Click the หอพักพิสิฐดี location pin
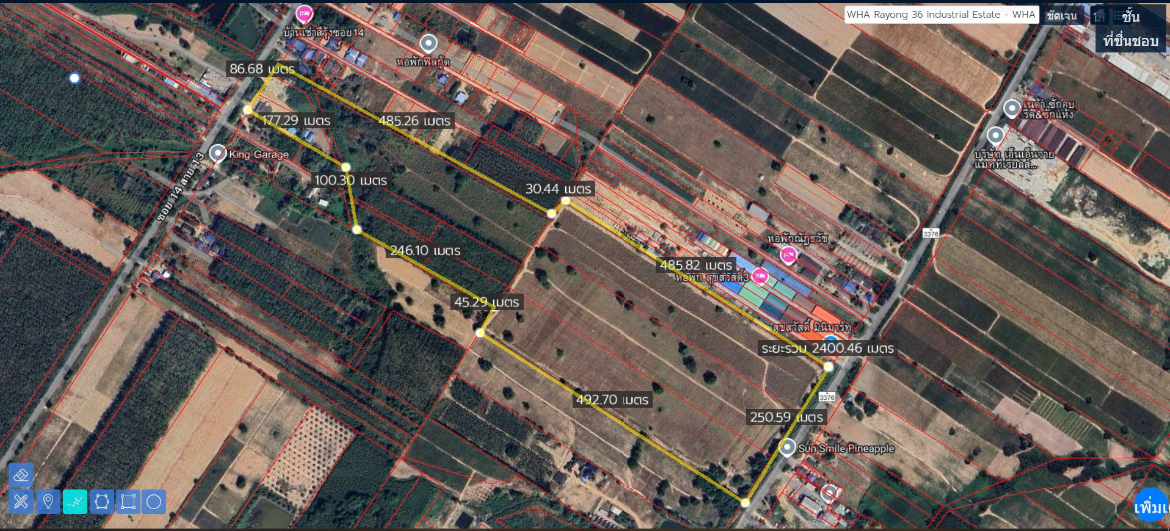This screenshot has height=531, width=1170. pos(429,43)
